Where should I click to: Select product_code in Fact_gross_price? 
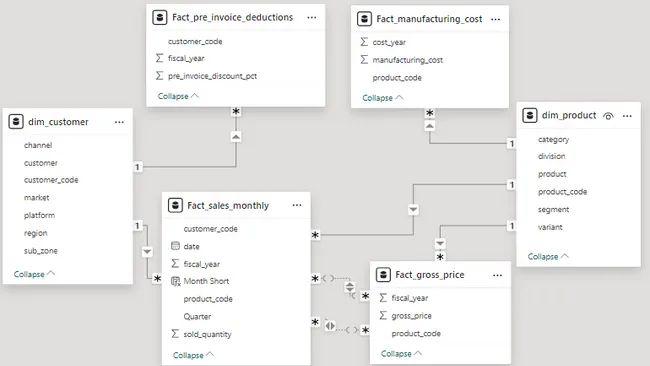[x=416, y=334]
